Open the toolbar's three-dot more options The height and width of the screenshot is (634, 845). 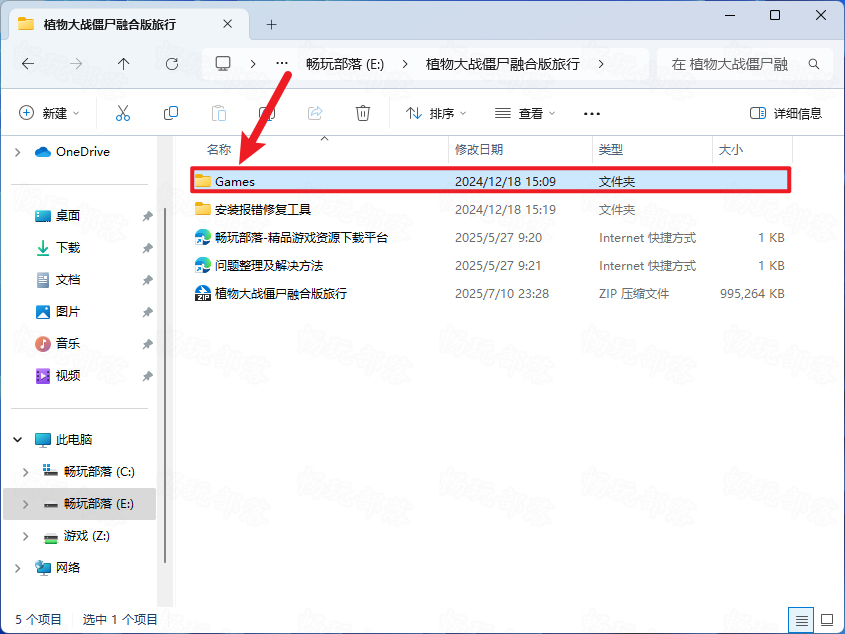click(592, 114)
